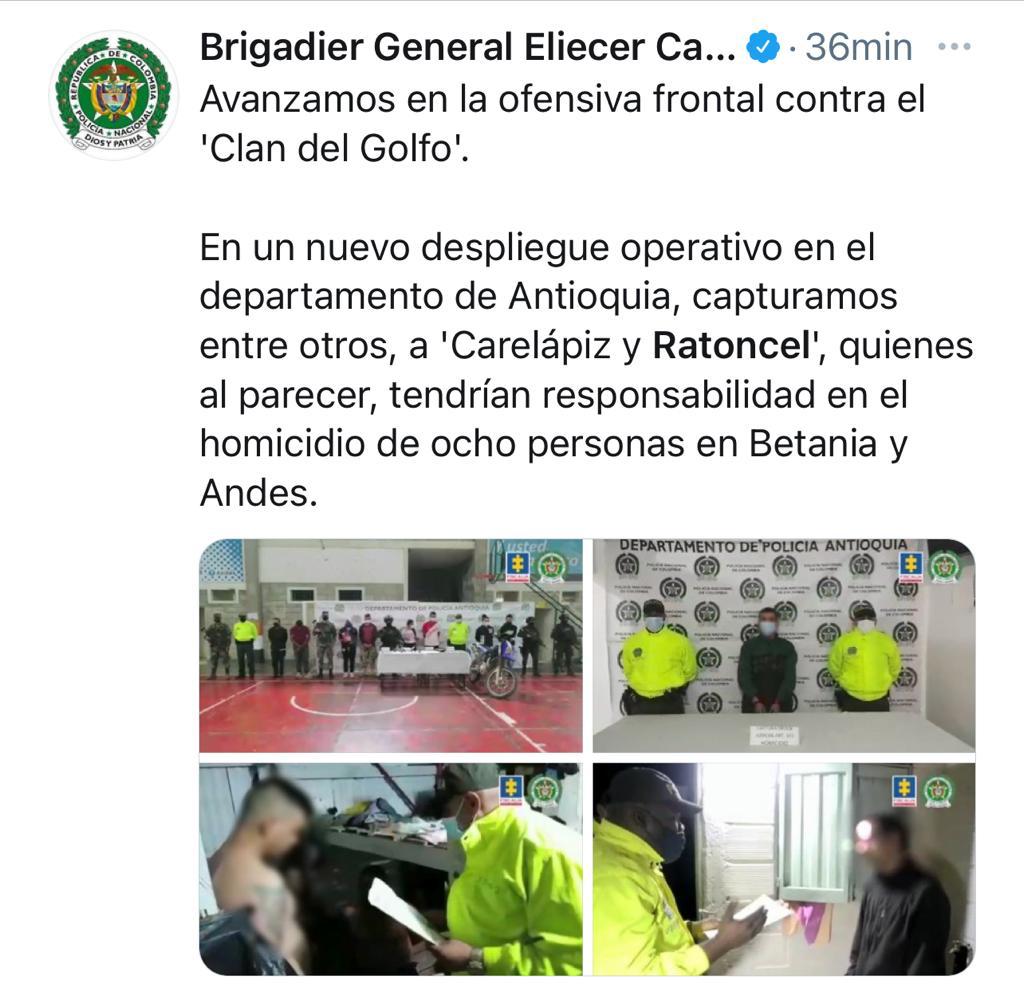Click police shield logo in top-left photo
The height and width of the screenshot is (998, 1024).
tap(552, 568)
